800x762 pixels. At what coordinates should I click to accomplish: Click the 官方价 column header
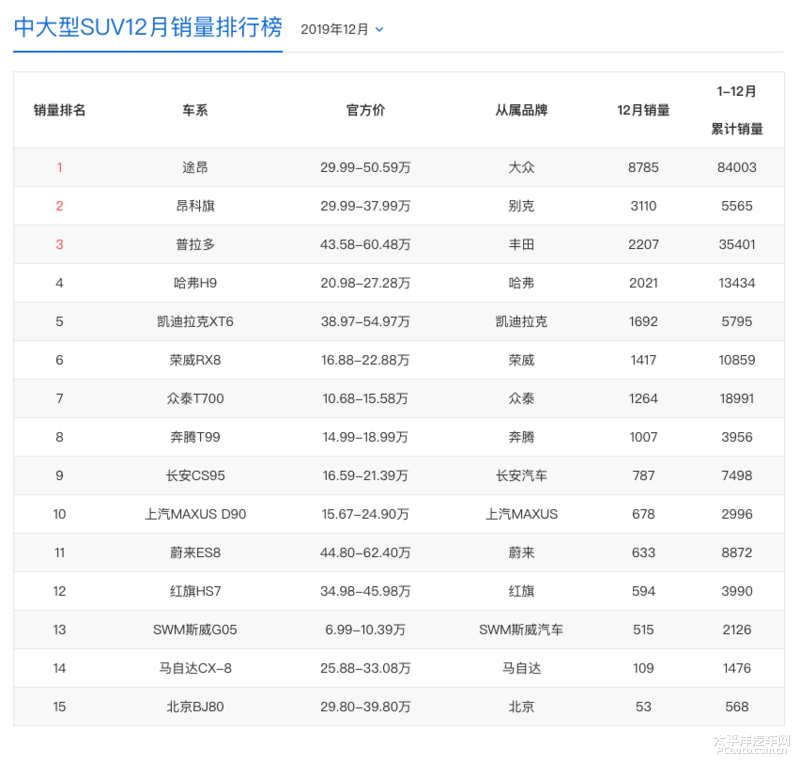click(365, 110)
